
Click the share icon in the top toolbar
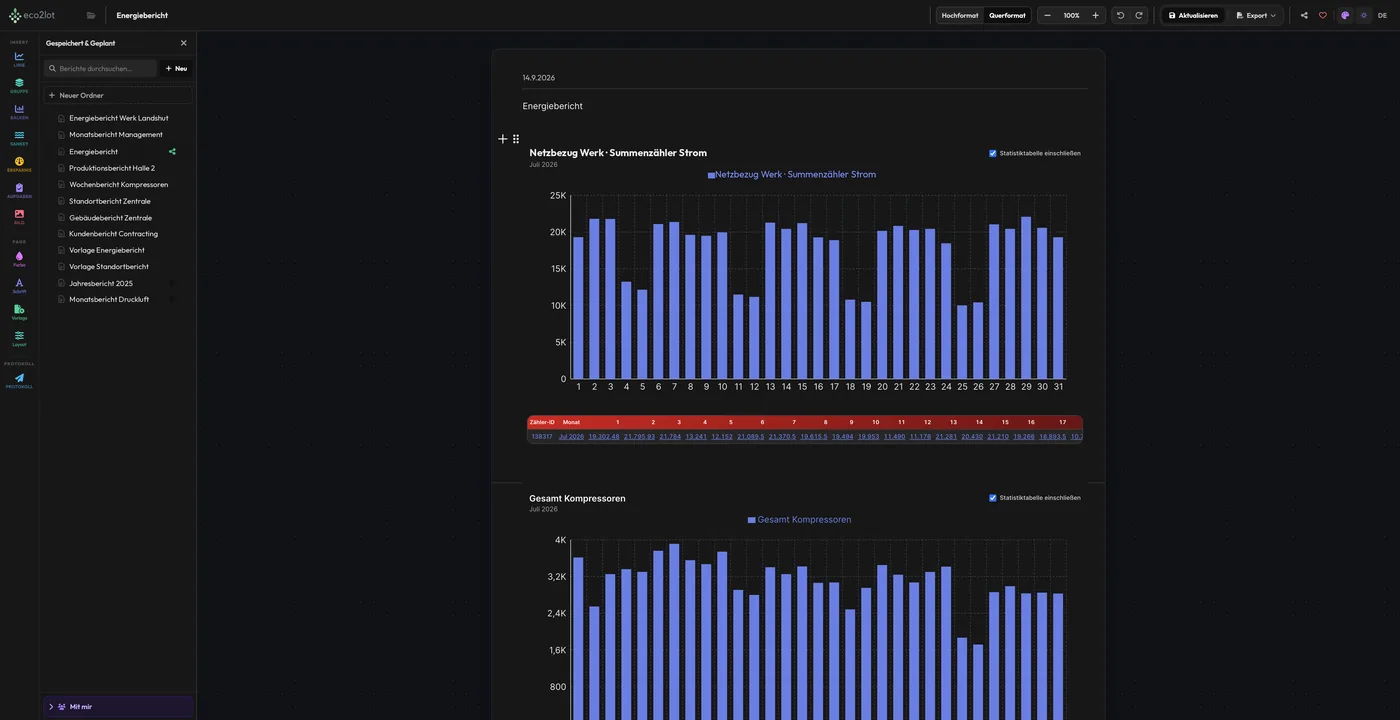point(1304,15)
